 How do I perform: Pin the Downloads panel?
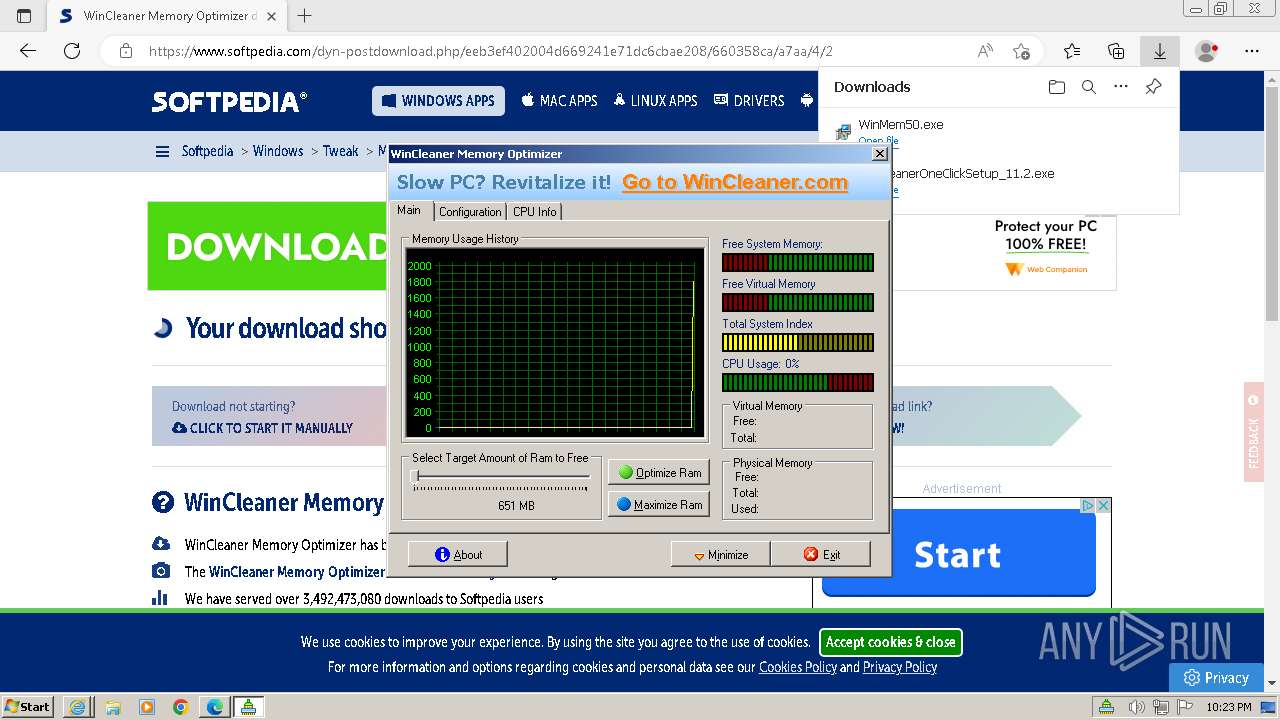[x=1153, y=87]
